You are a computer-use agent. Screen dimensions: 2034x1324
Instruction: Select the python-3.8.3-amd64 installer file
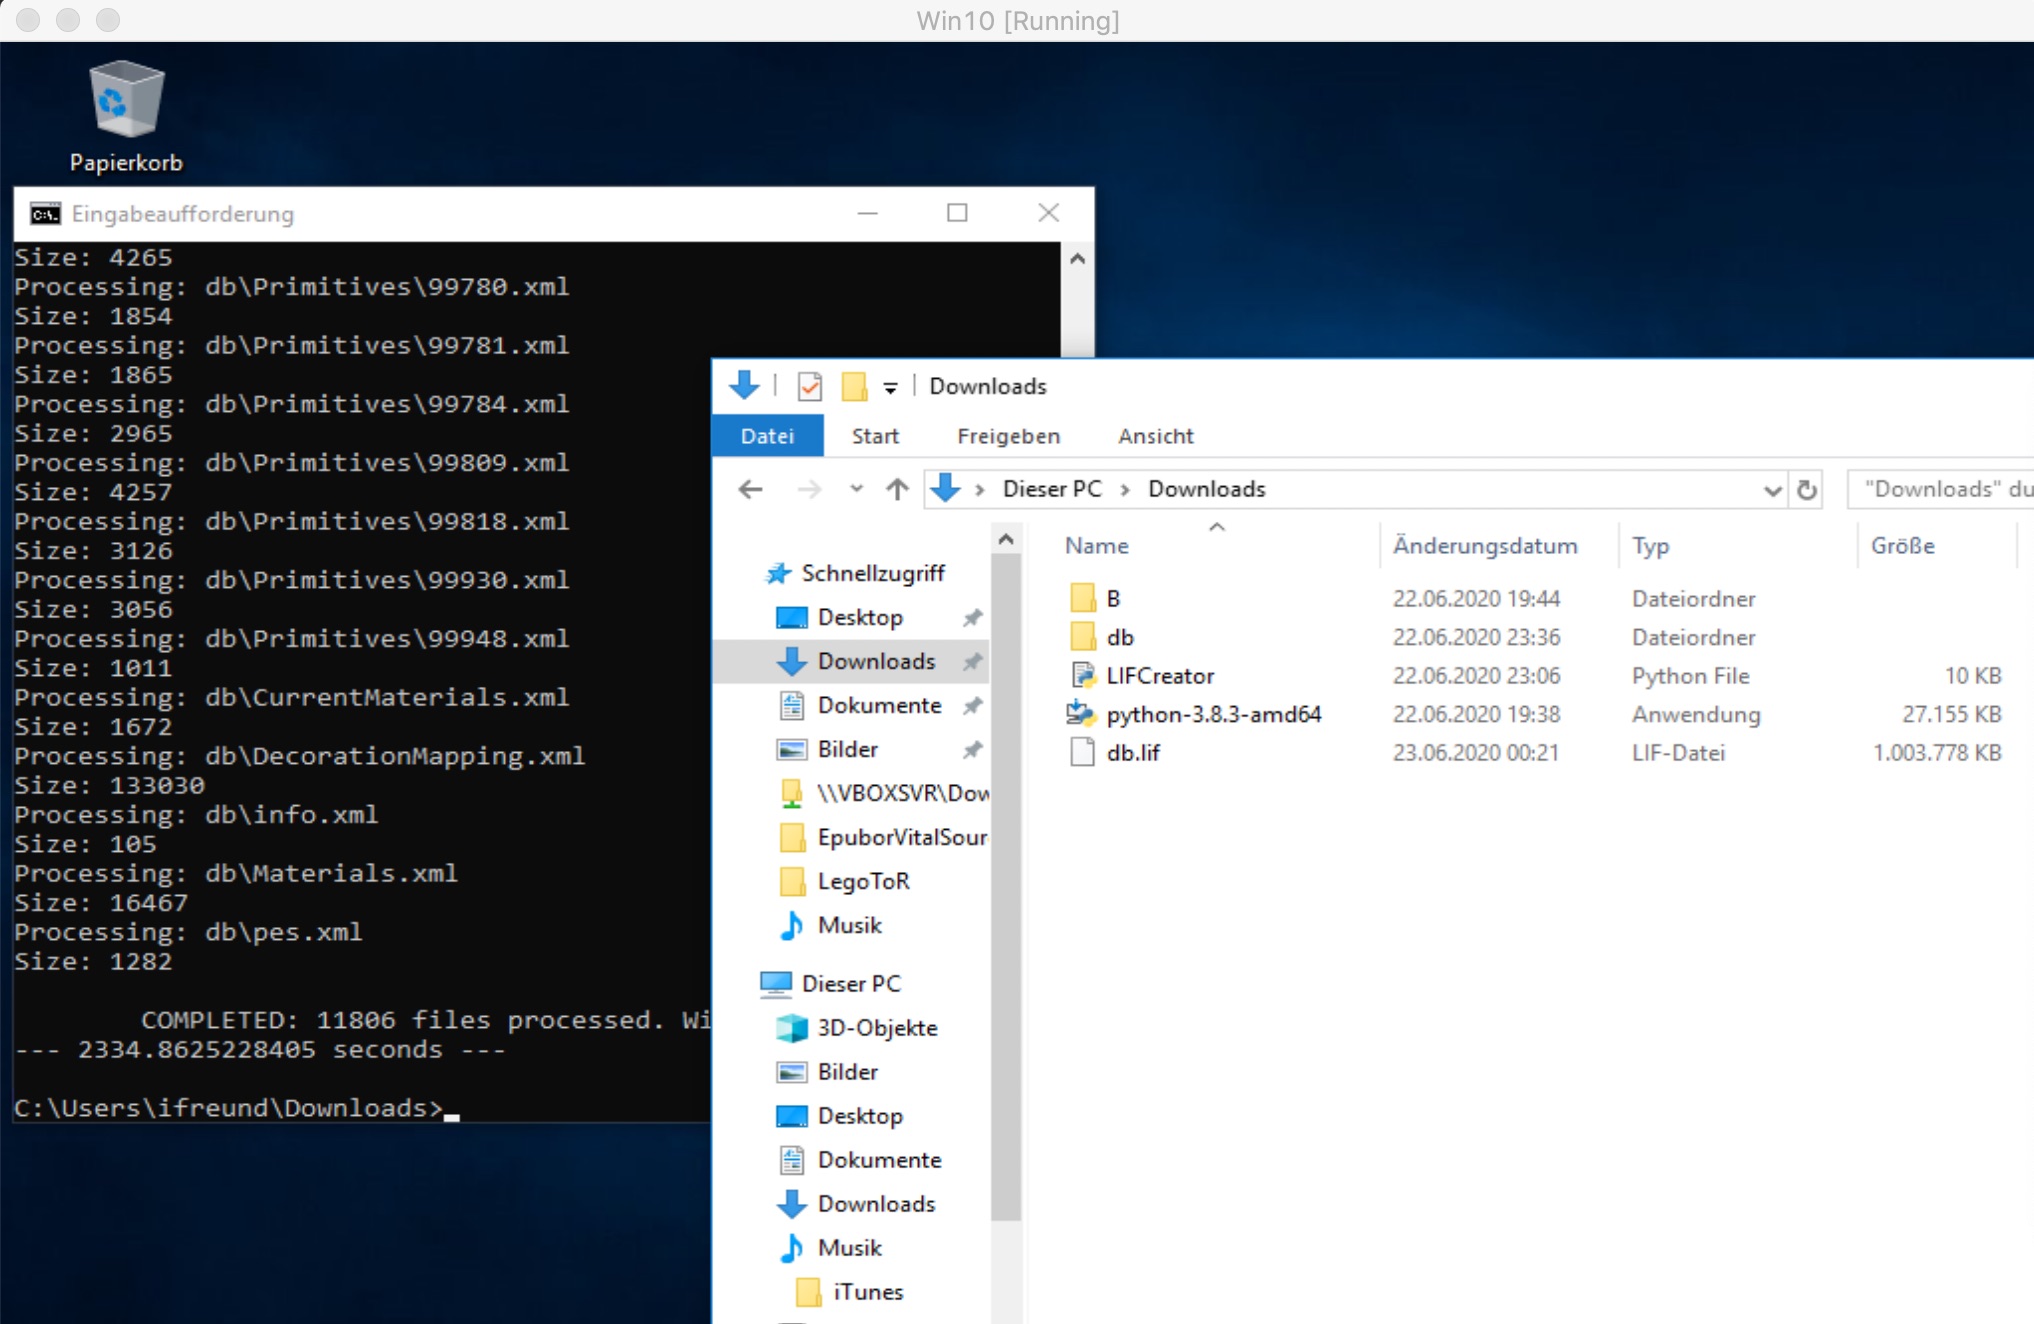1213,714
